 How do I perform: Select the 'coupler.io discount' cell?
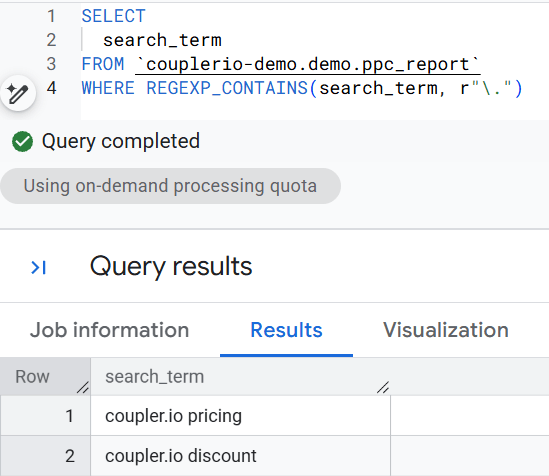pos(241,456)
